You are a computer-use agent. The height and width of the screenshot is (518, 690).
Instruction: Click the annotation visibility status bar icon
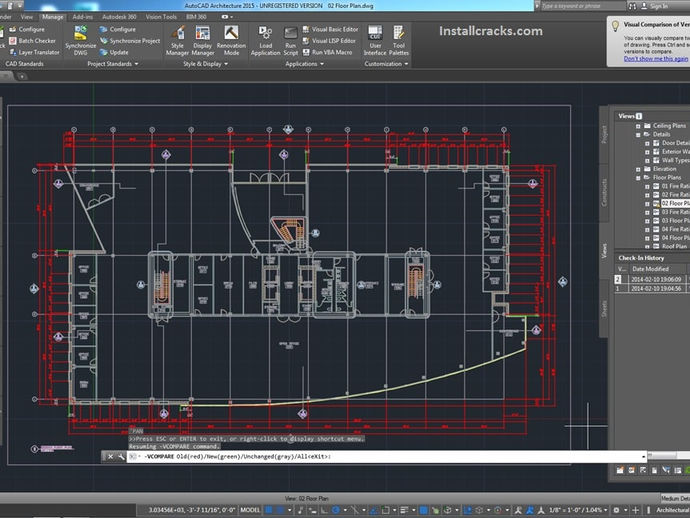pos(518,510)
